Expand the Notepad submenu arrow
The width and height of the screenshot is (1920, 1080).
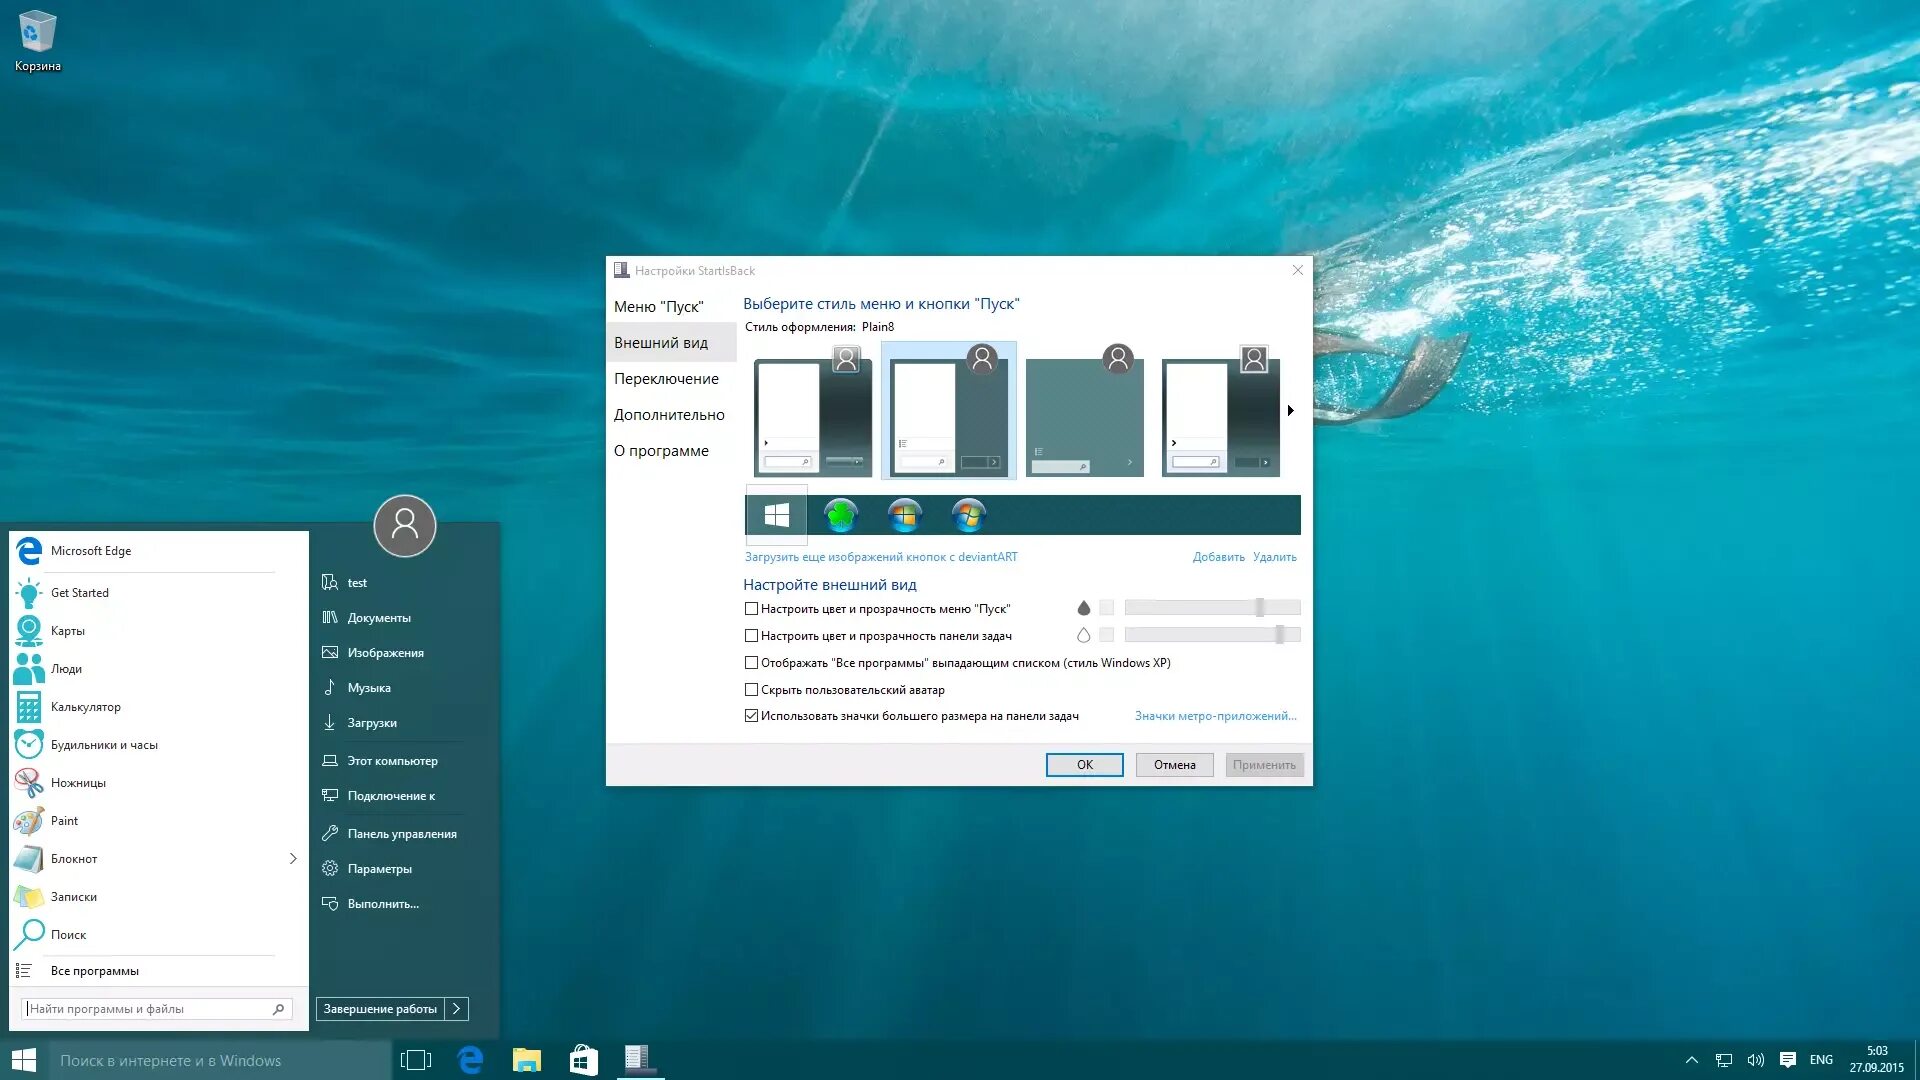pos(293,859)
